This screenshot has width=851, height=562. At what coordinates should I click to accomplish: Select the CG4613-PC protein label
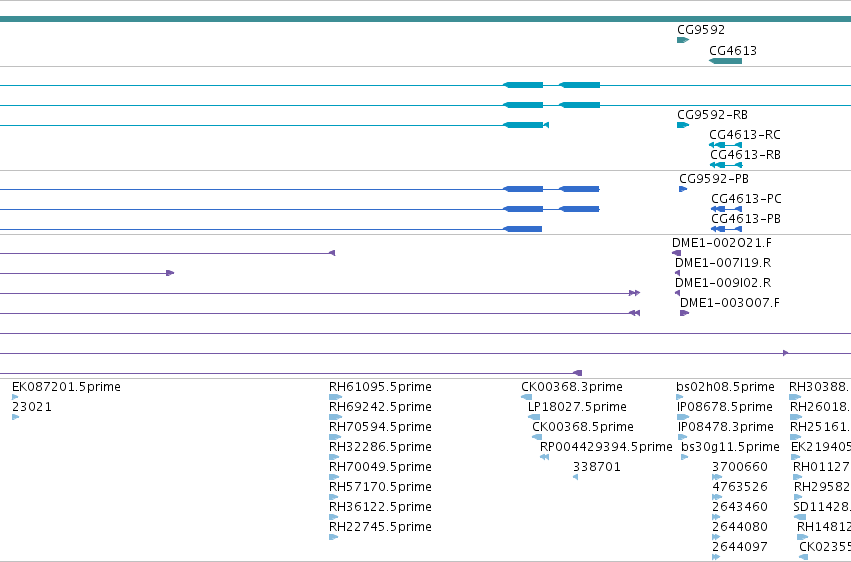tap(746, 199)
